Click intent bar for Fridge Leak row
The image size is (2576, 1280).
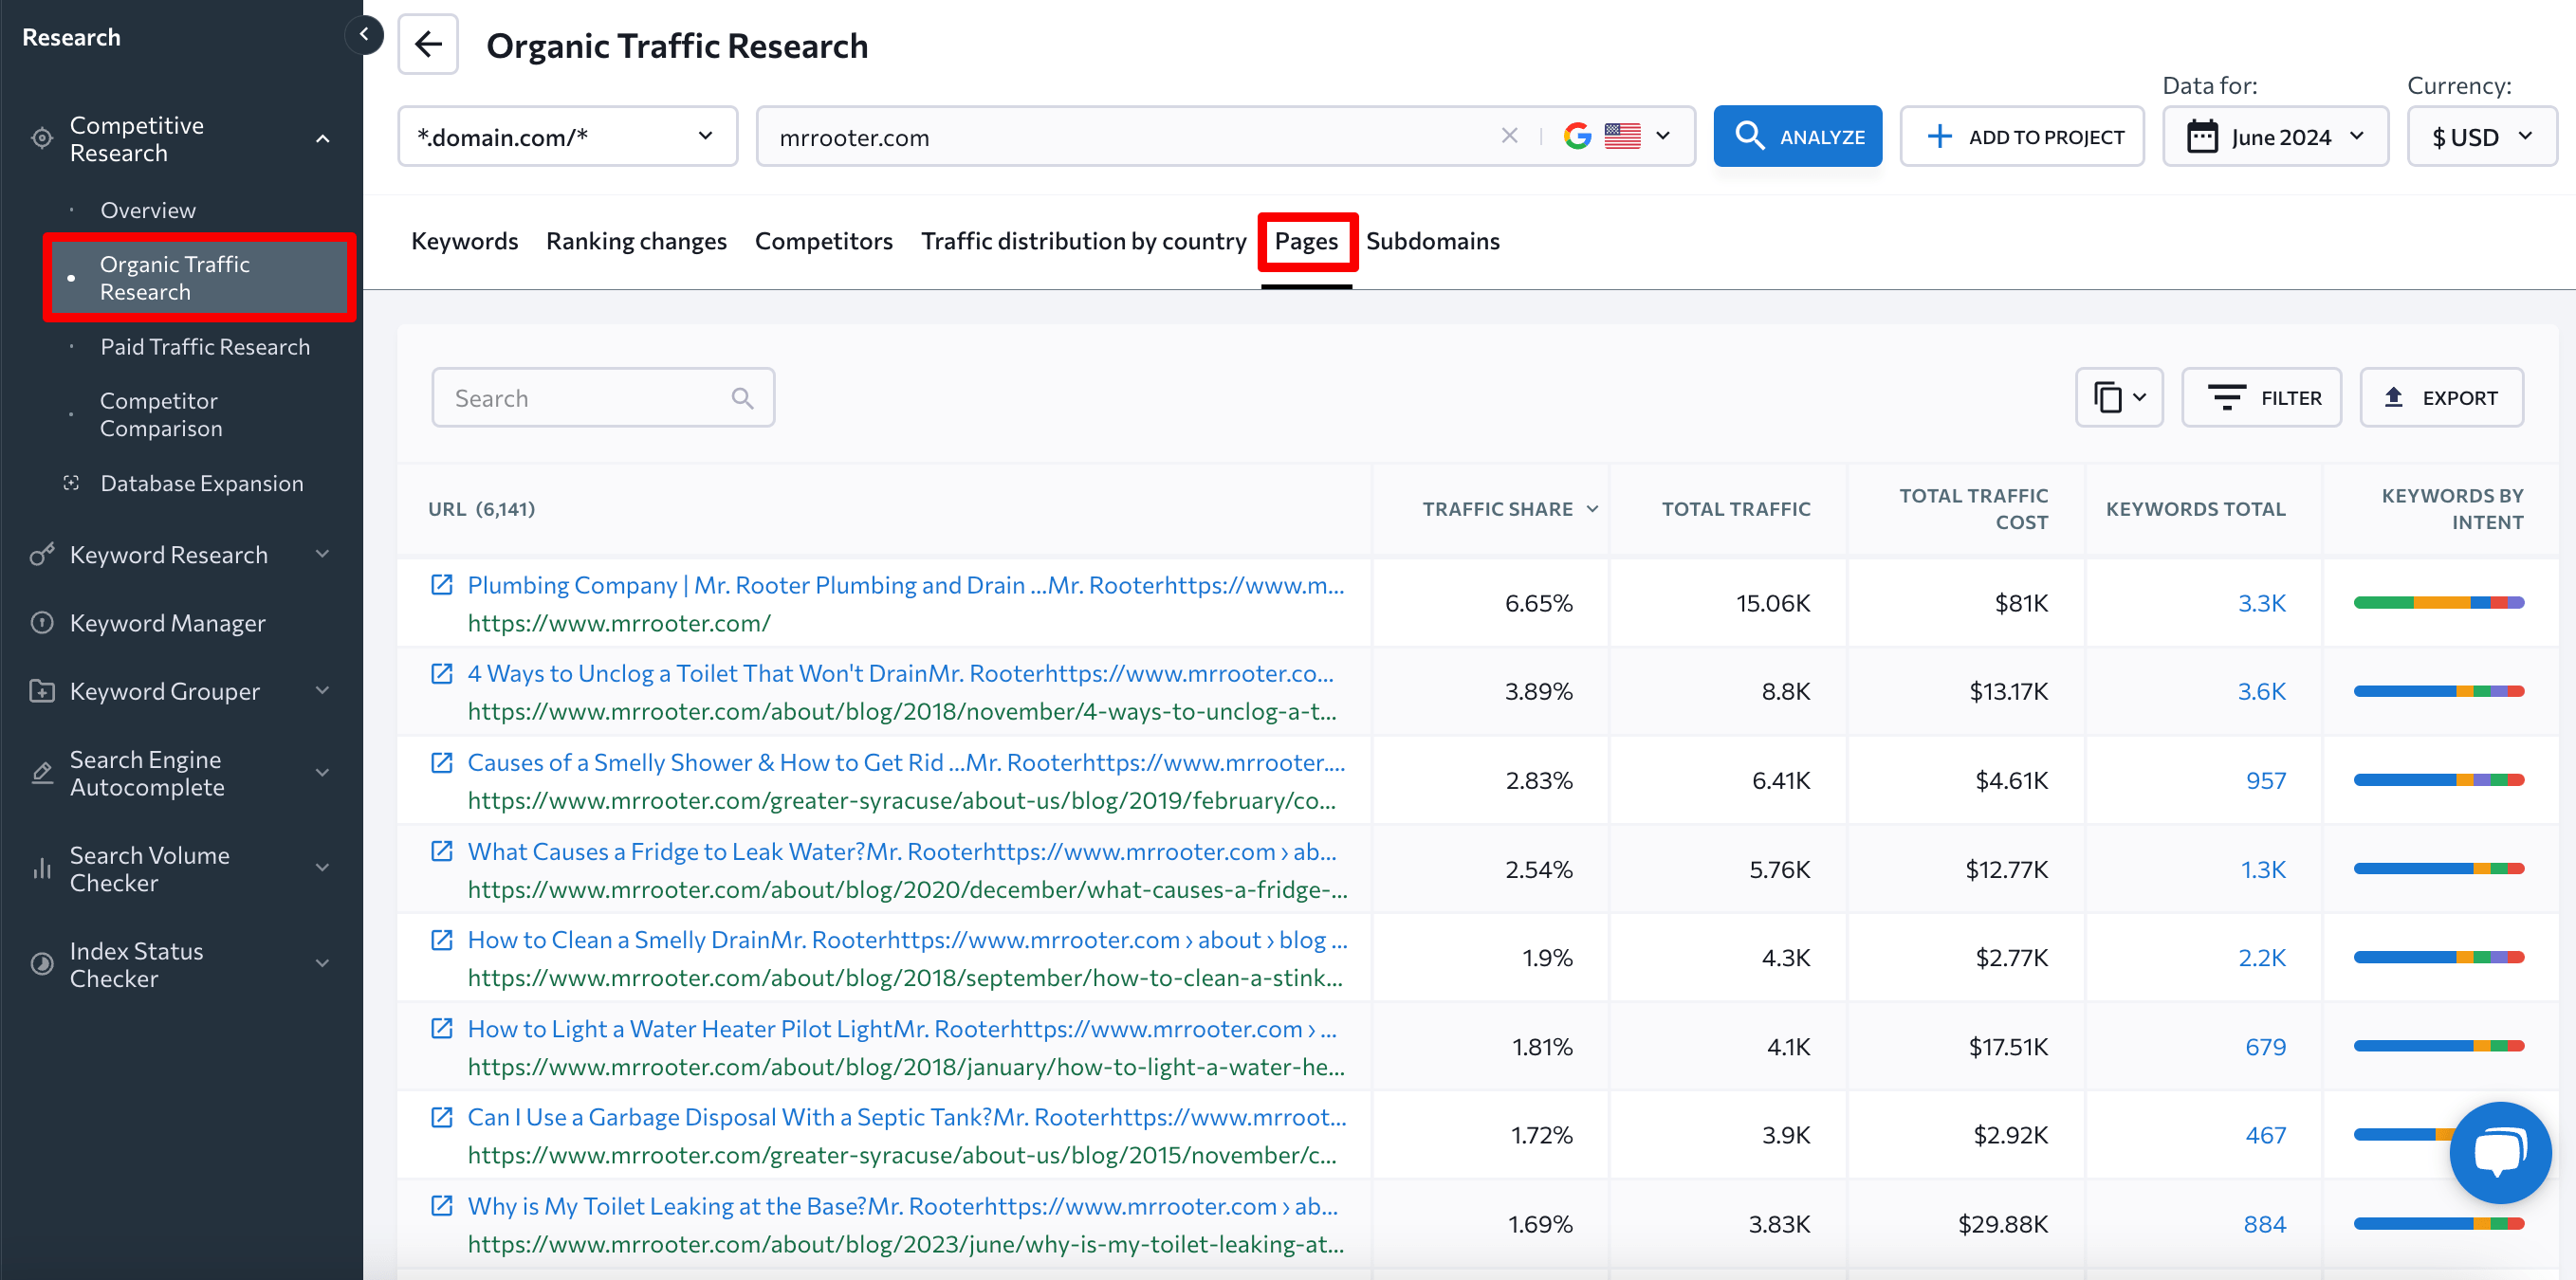click(x=2438, y=869)
